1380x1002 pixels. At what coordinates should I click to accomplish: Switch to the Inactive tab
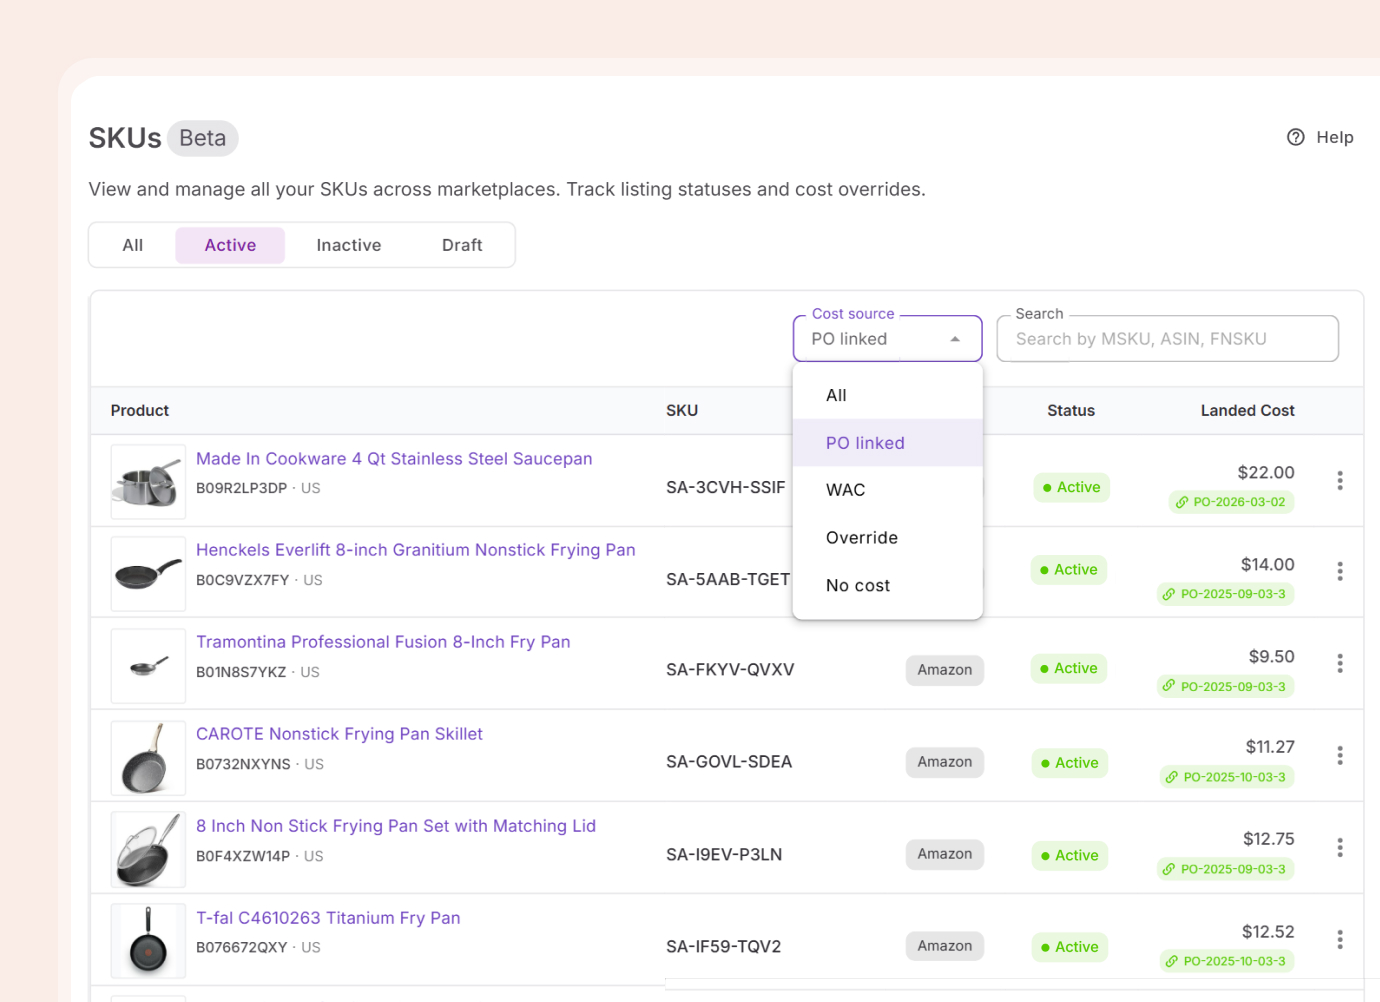coord(348,244)
